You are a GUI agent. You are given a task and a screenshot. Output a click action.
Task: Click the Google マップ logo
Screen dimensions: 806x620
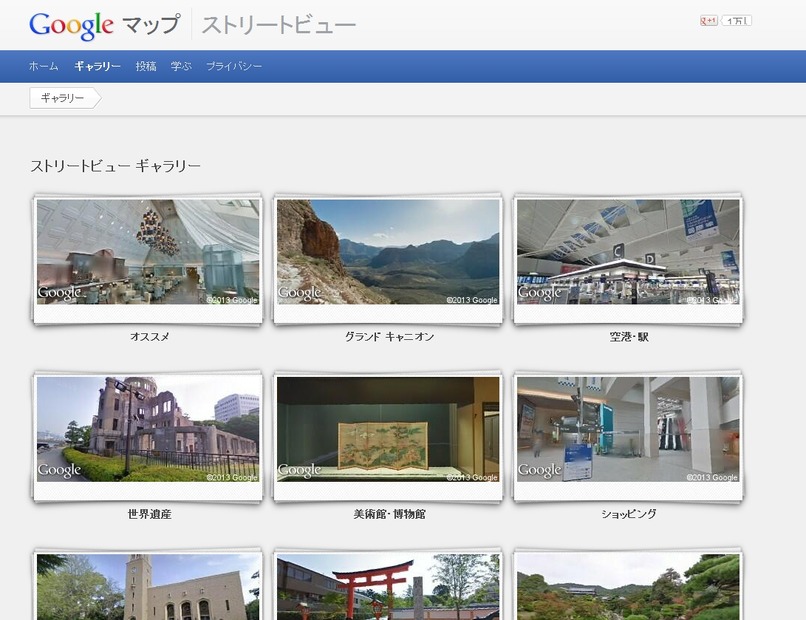pos(104,25)
